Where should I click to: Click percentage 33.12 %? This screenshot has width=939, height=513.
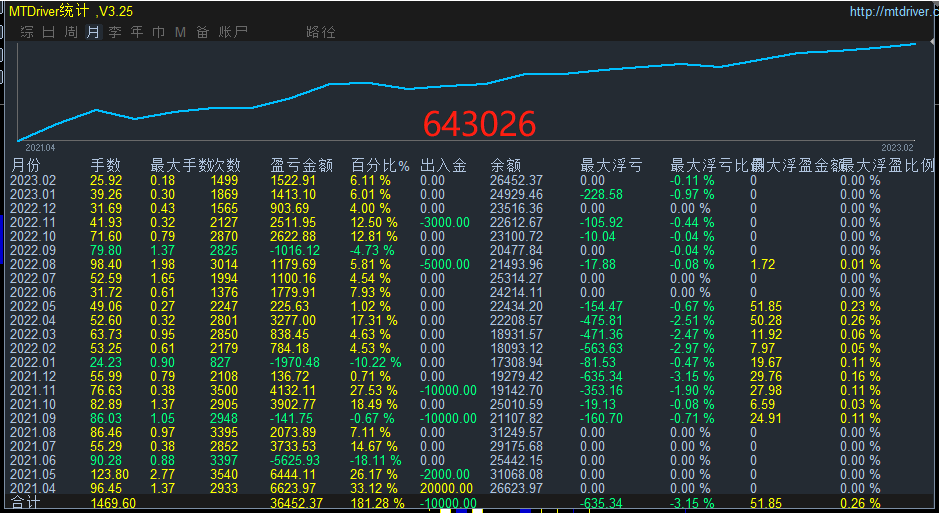click(x=374, y=488)
